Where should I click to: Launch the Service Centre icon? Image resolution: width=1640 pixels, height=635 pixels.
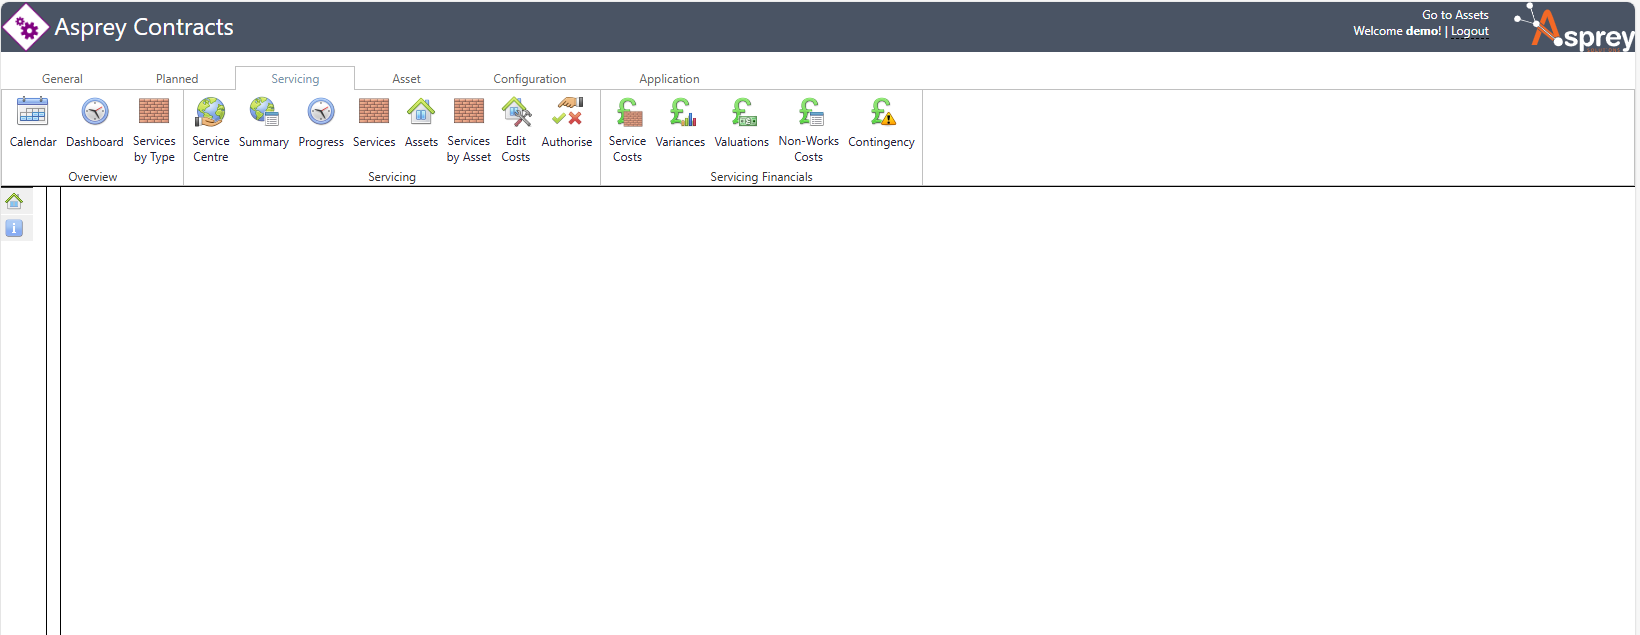pyautogui.click(x=210, y=112)
